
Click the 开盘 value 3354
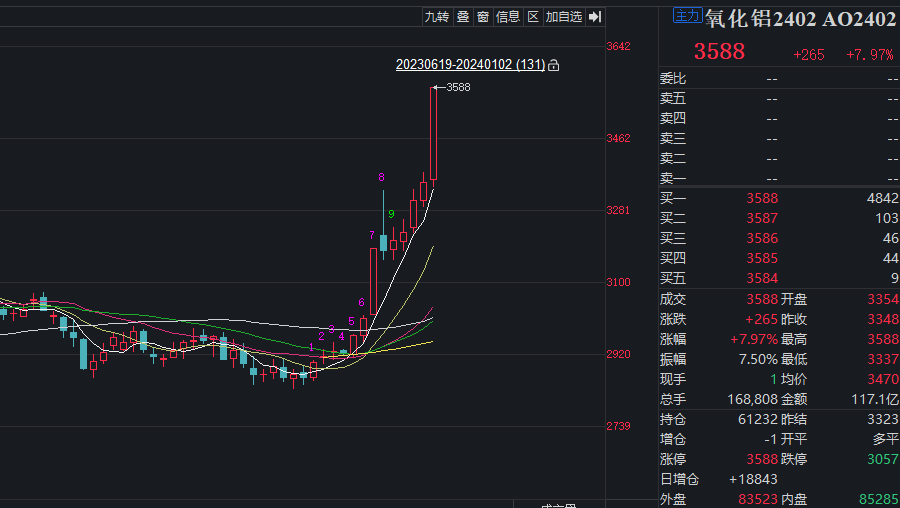883,299
